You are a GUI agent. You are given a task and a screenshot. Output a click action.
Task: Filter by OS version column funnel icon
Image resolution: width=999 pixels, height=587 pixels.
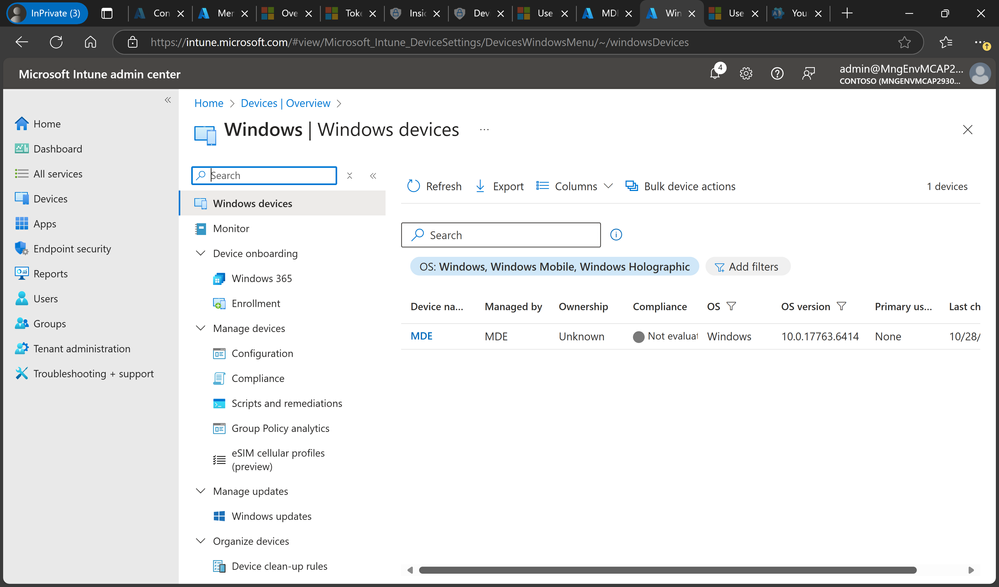tap(842, 307)
